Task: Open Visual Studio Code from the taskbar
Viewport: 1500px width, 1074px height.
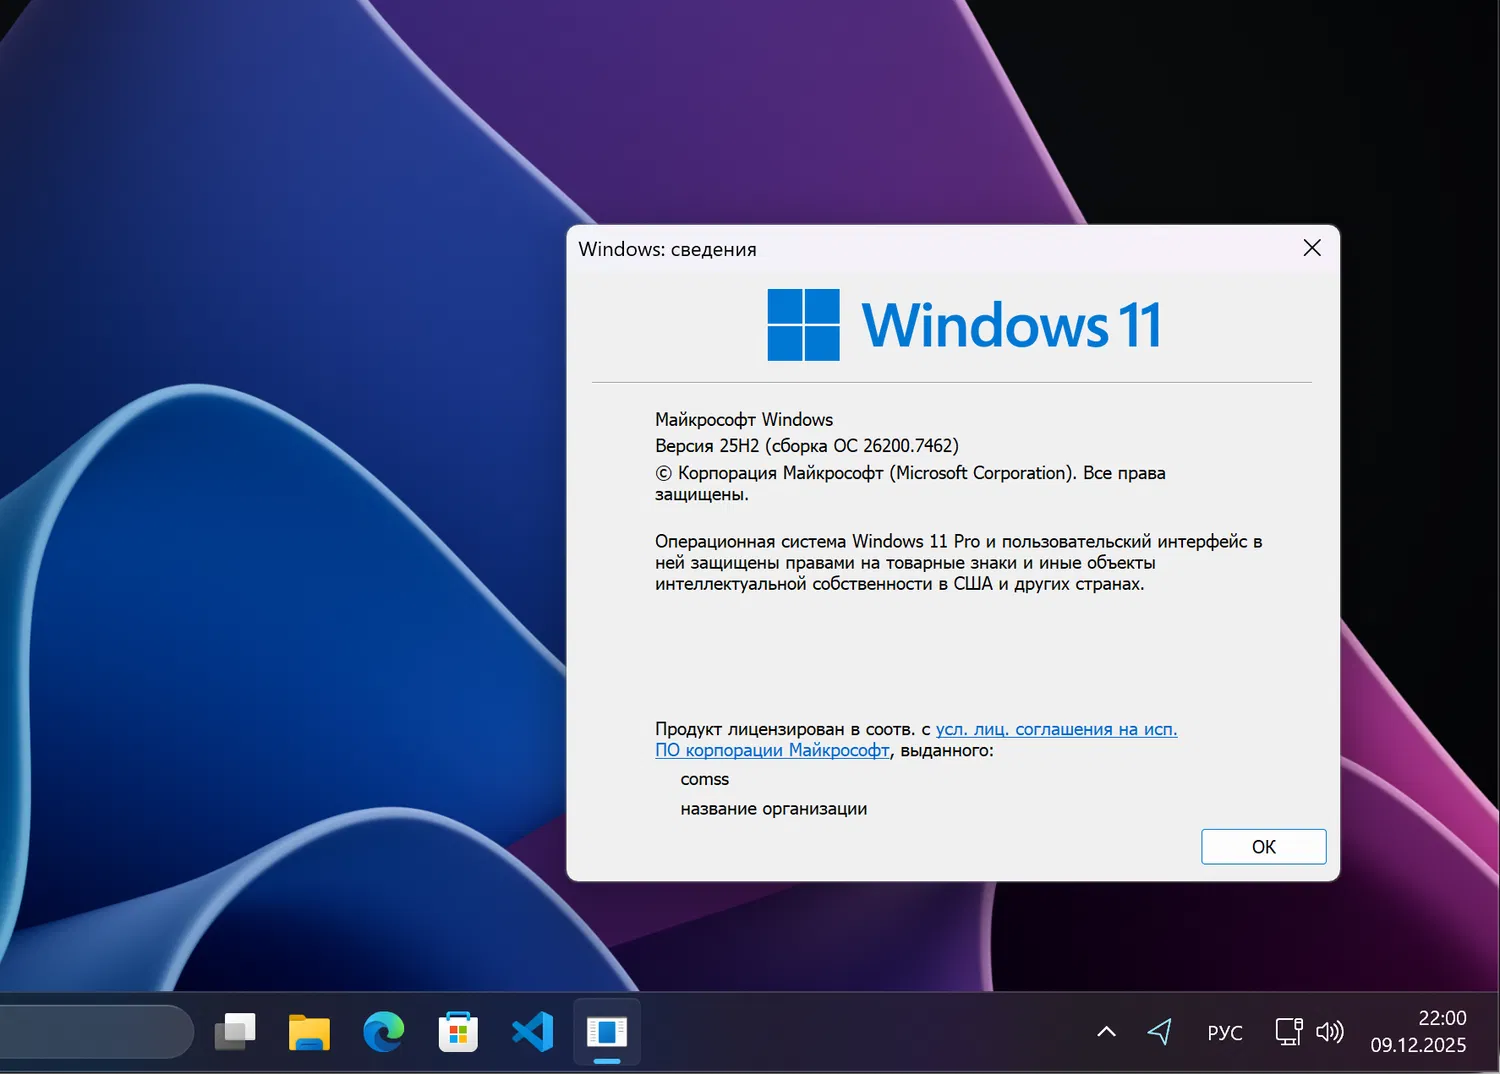Action: [x=532, y=1031]
